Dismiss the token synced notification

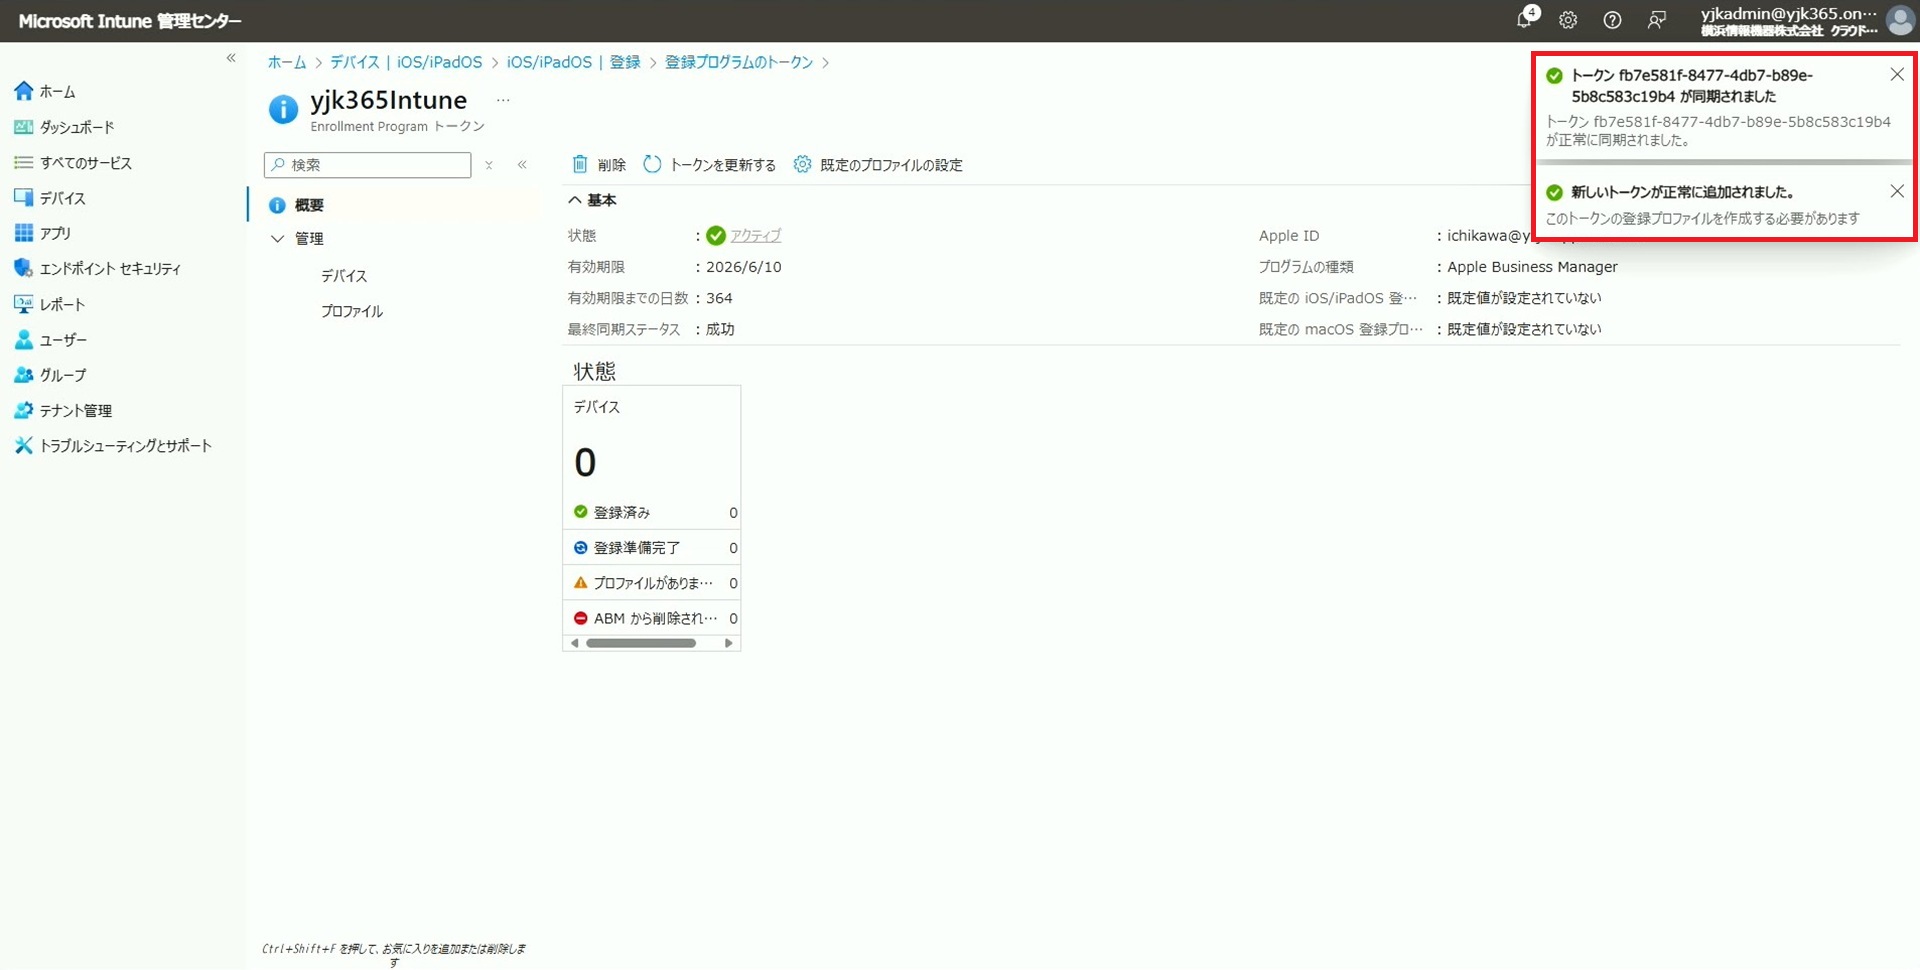(1896, 75)
